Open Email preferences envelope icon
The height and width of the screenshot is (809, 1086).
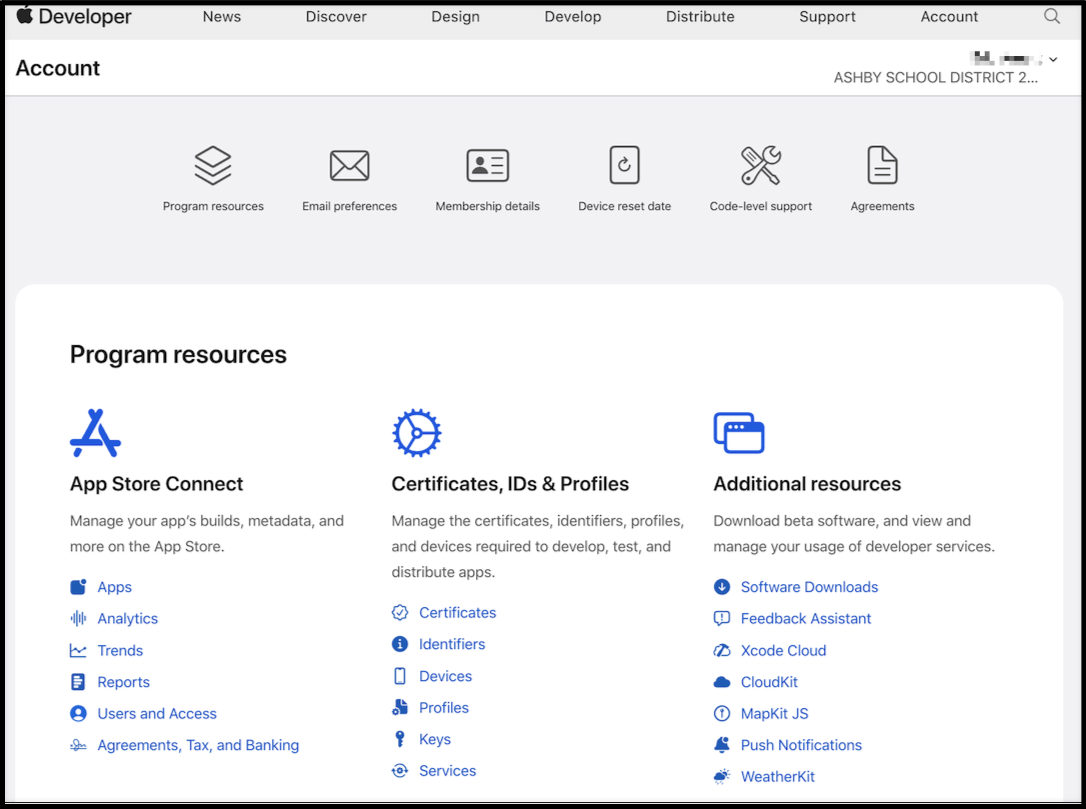click(x=349, y=165)
